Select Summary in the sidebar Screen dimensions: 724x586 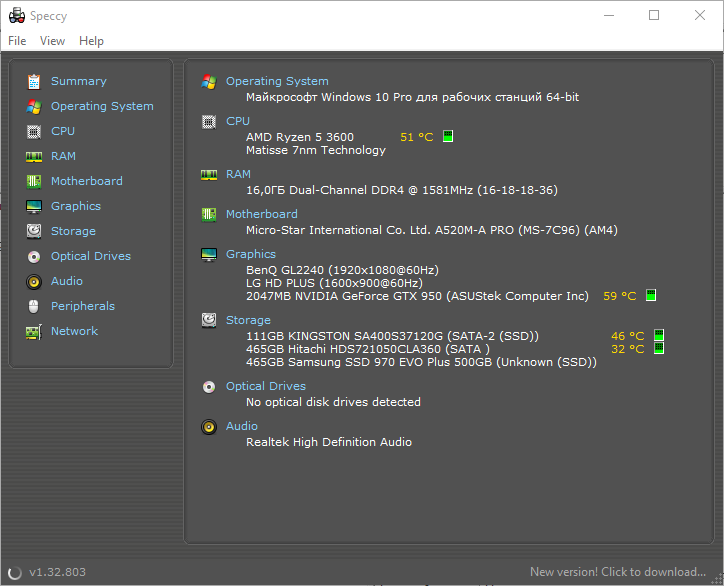pos(78,81)
